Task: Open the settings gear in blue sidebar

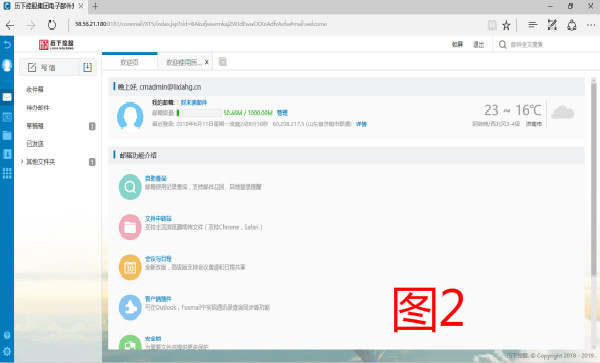Action: point(7,351)
